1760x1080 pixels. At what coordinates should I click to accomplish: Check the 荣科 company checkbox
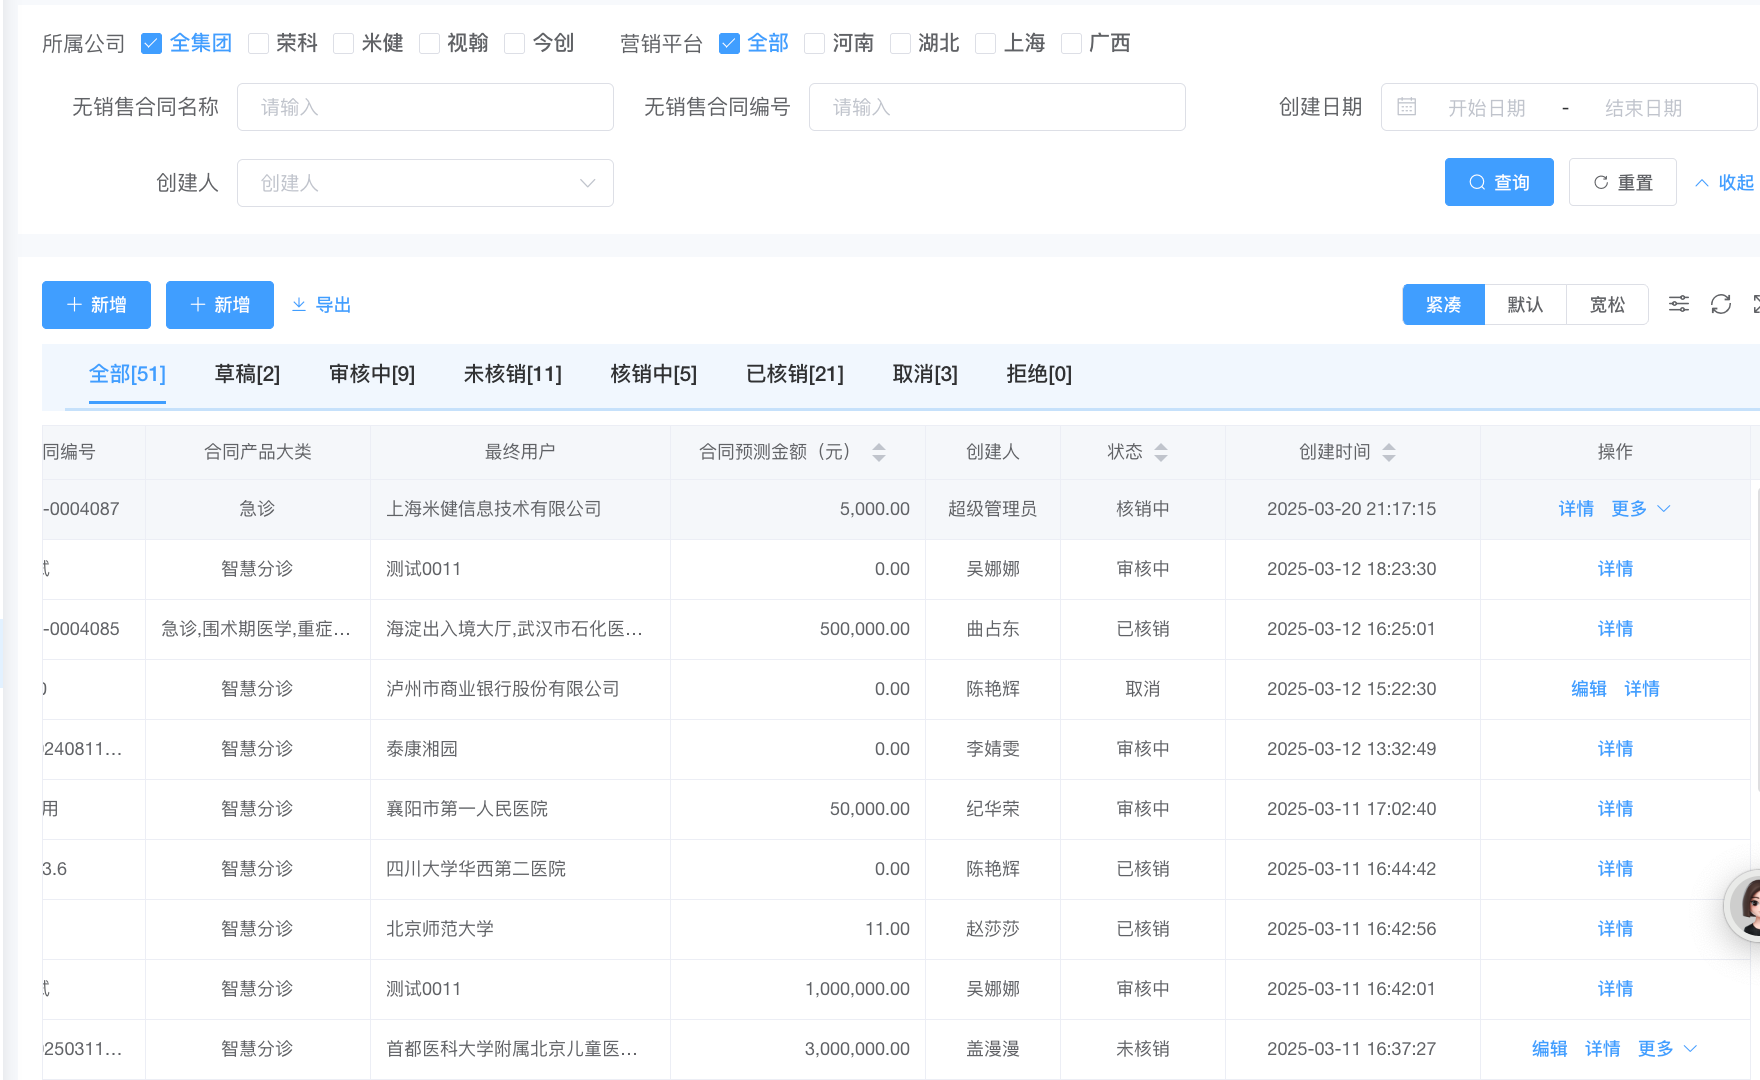click(259, 43)
